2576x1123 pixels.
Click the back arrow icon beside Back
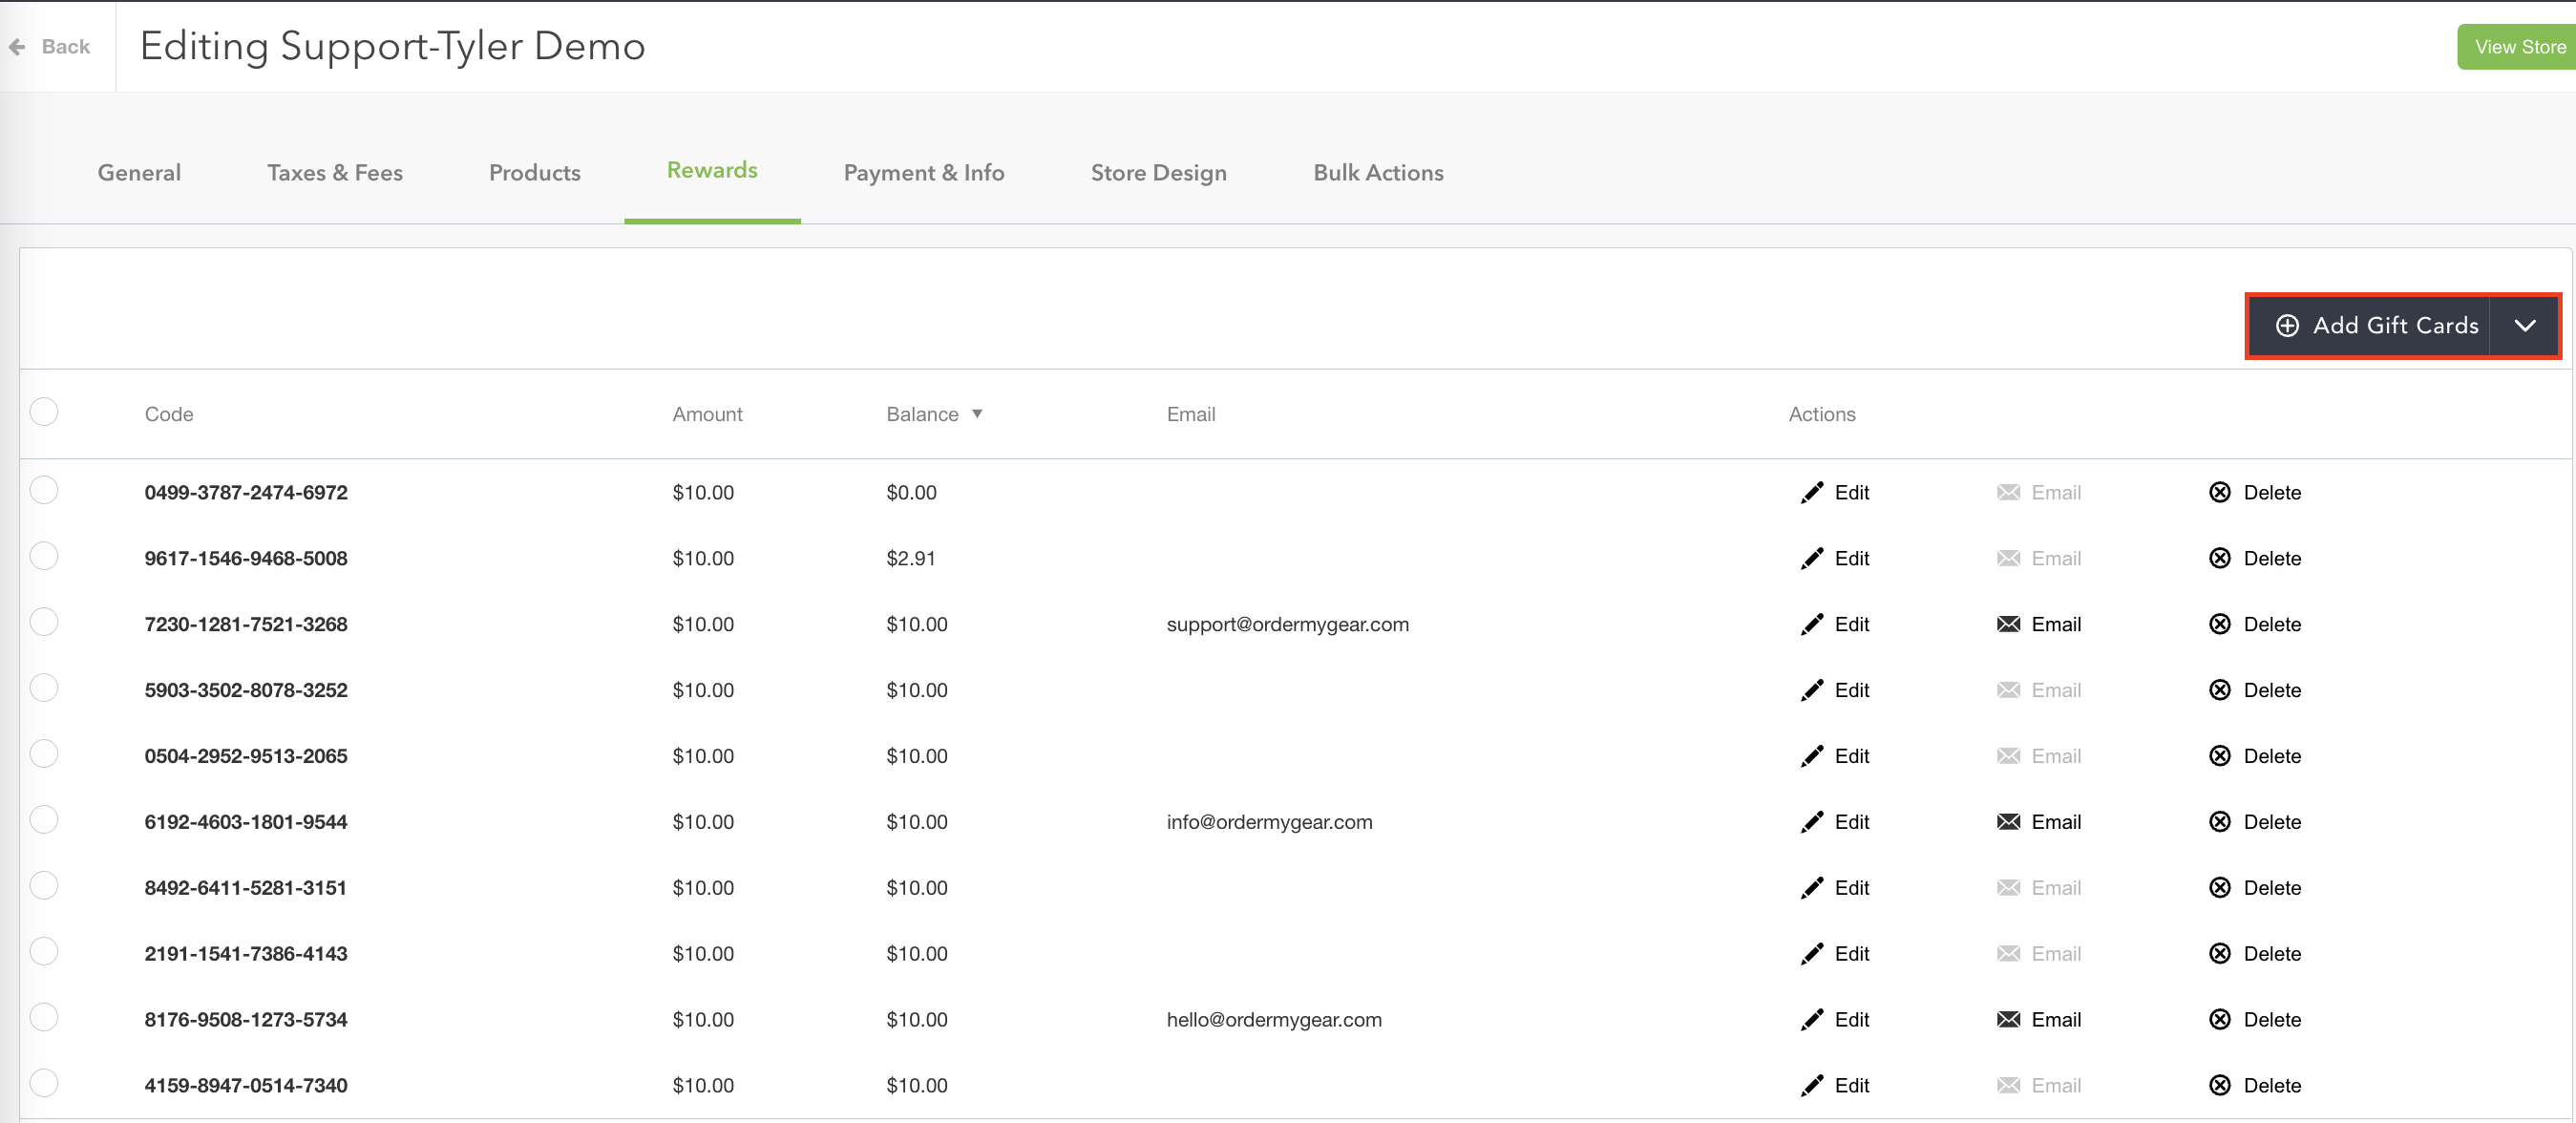point(17,47)
